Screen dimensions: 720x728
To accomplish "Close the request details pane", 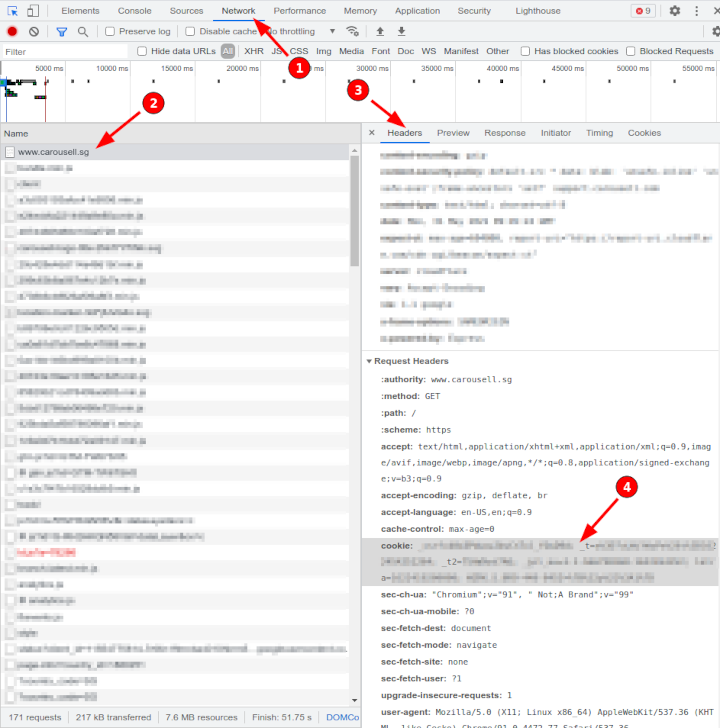I will pos(372,133).
